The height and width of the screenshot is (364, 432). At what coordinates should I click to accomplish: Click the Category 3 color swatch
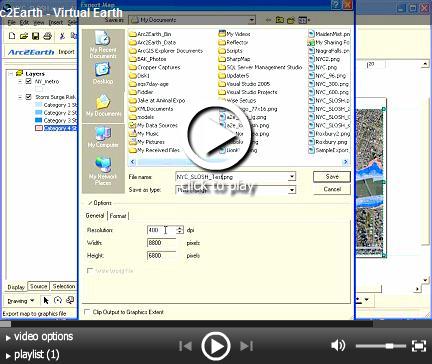38,120
